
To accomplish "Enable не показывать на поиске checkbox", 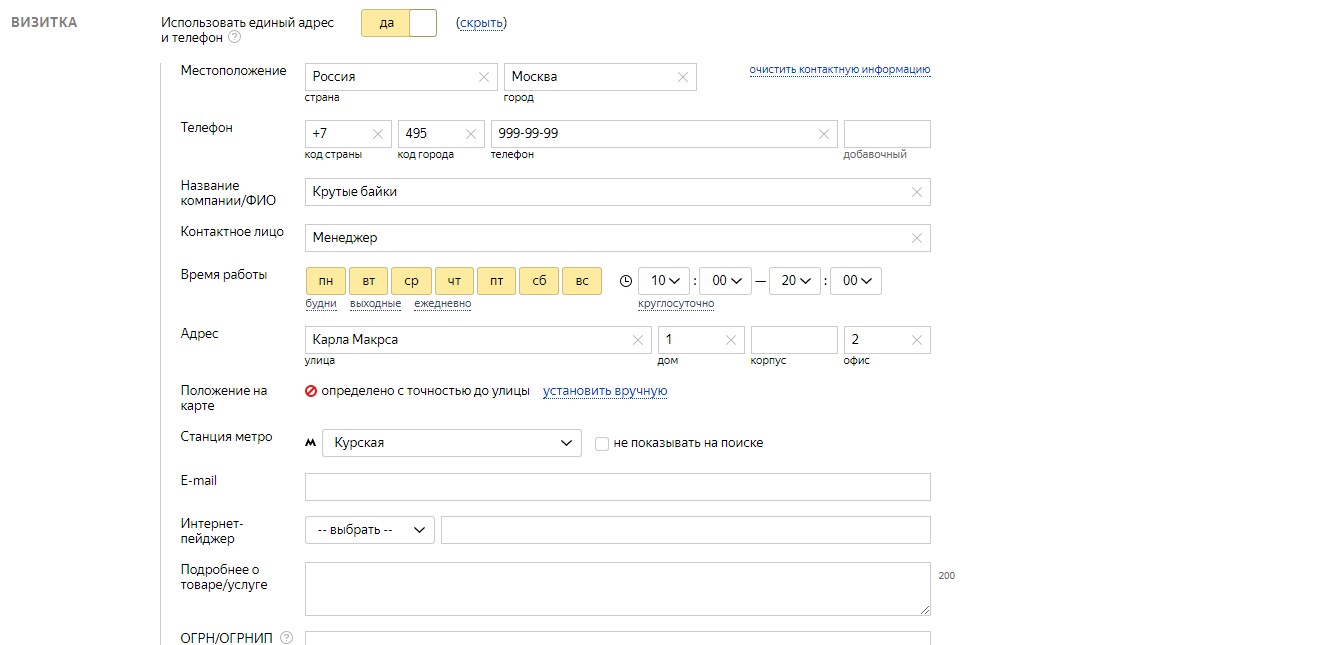I will coord(602,443).
